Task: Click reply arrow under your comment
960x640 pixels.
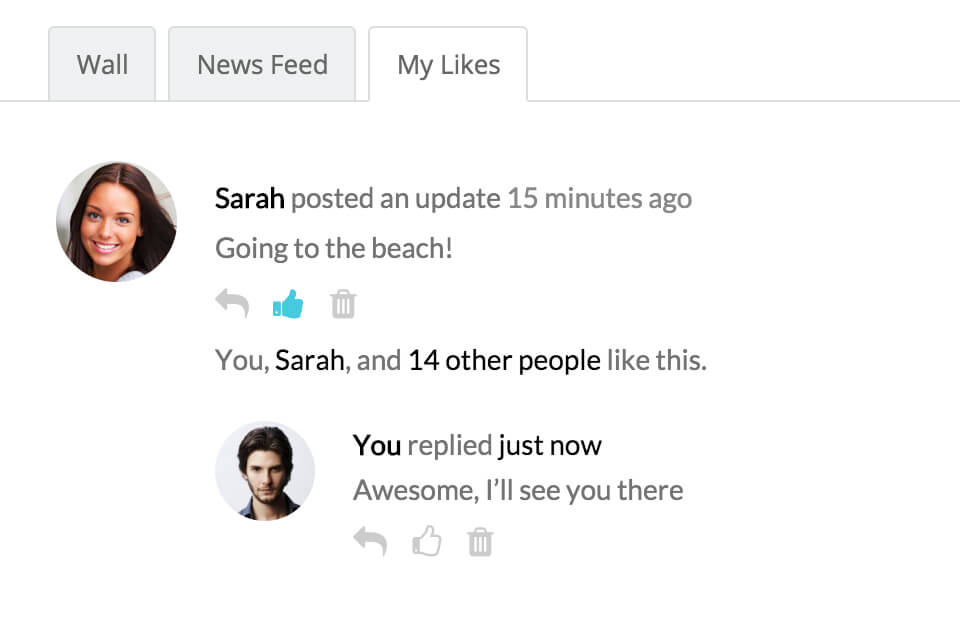Action: pyautogui.click(x=370, y=542)
